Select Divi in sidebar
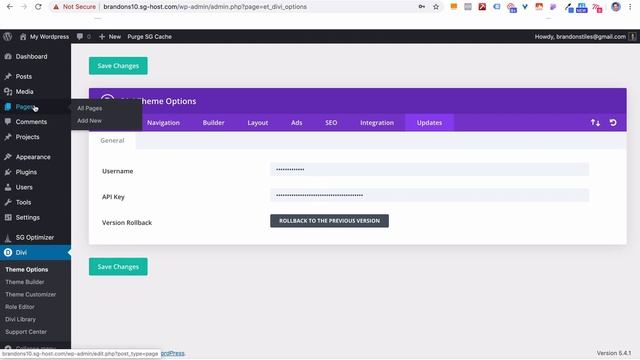Image resolution: width=640 pixels, height=360 pixels. click(36, 253)
